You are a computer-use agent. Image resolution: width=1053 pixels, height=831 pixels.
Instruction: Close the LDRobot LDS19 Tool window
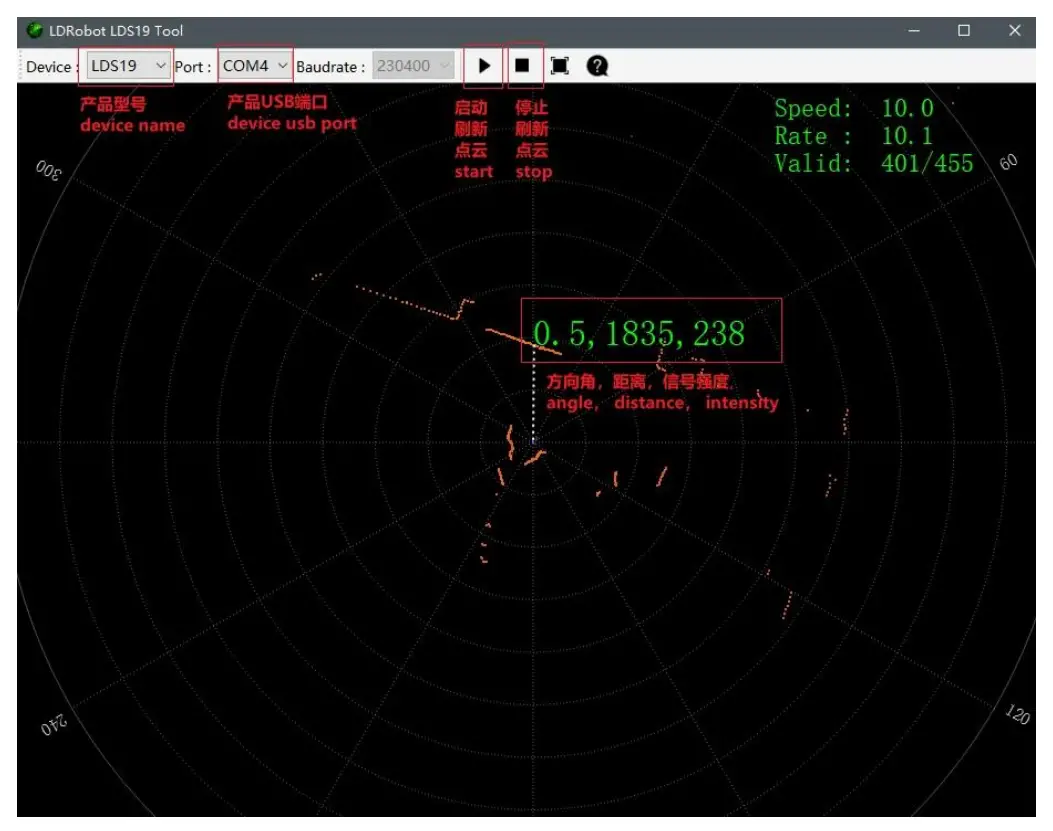pos(1015,31)
